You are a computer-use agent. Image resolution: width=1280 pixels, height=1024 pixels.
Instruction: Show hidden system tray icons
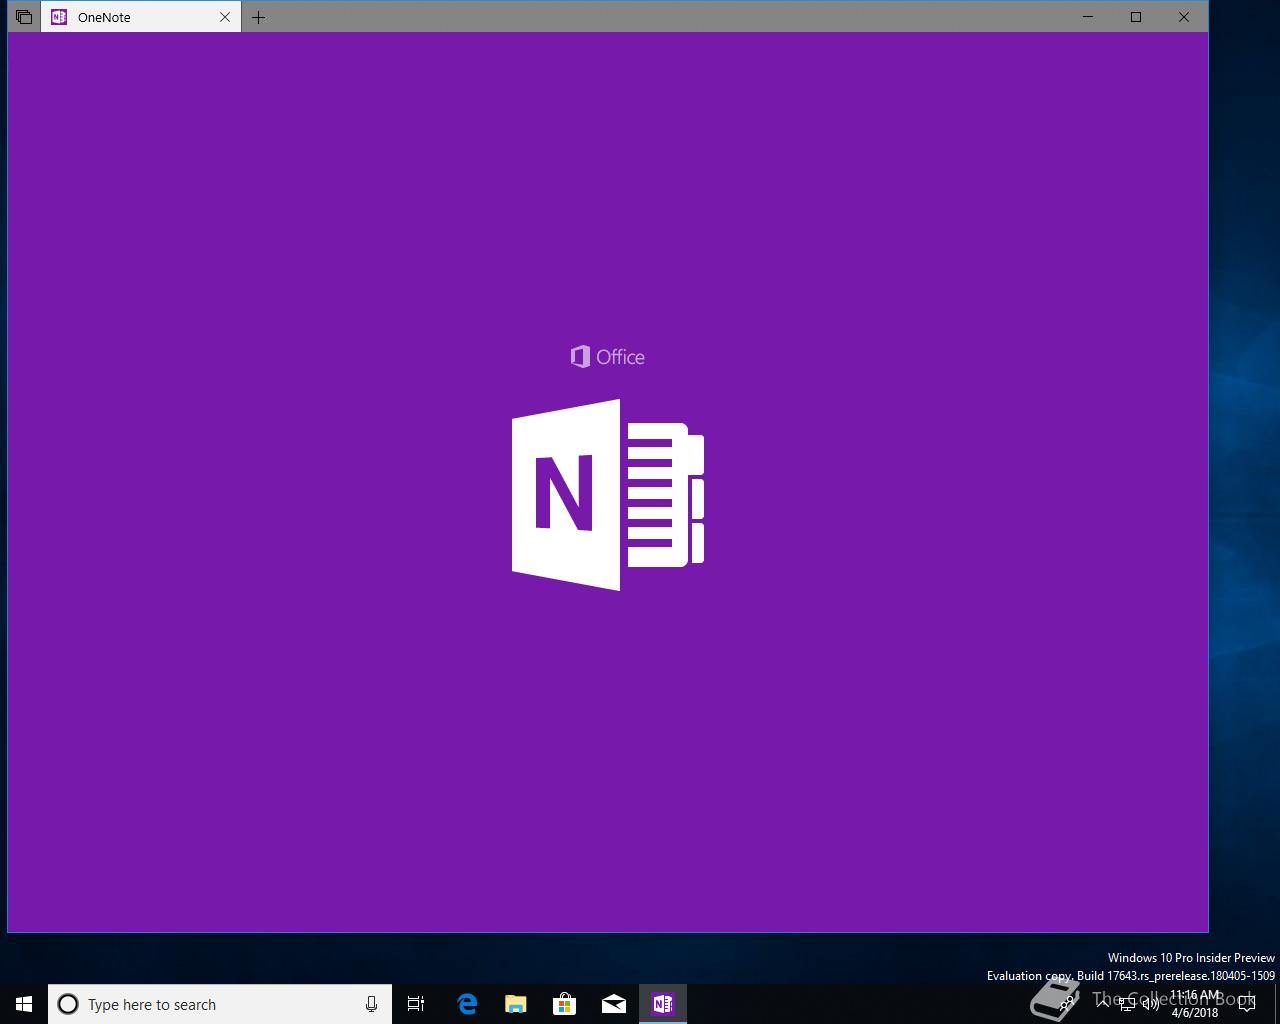tap(1103, 1004)
